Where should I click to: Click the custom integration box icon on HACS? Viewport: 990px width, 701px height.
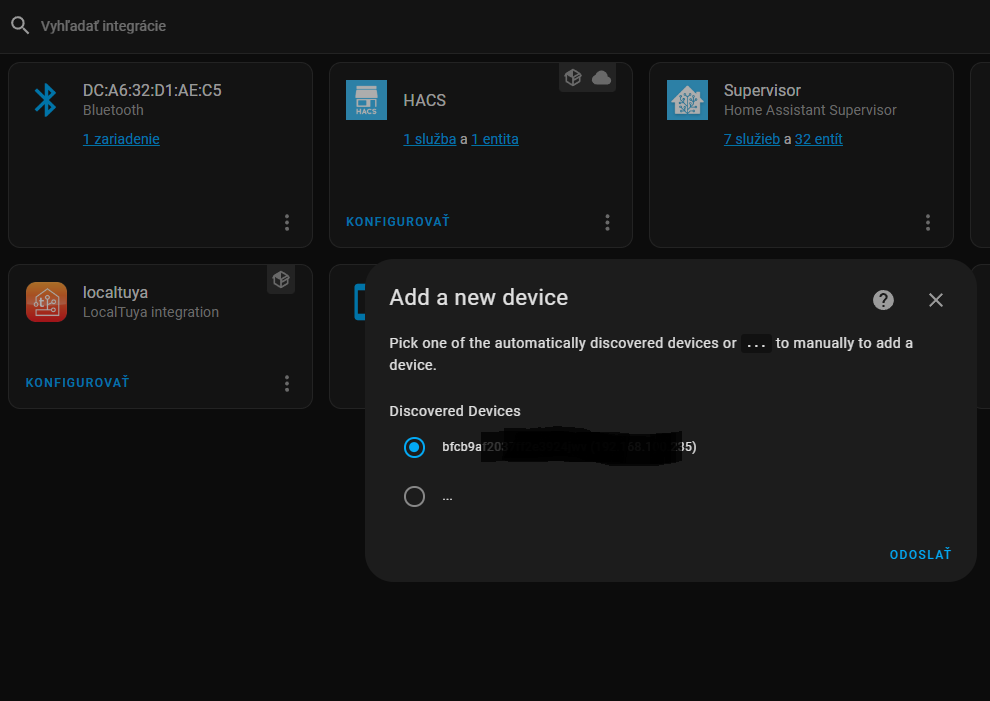(573, 78)
